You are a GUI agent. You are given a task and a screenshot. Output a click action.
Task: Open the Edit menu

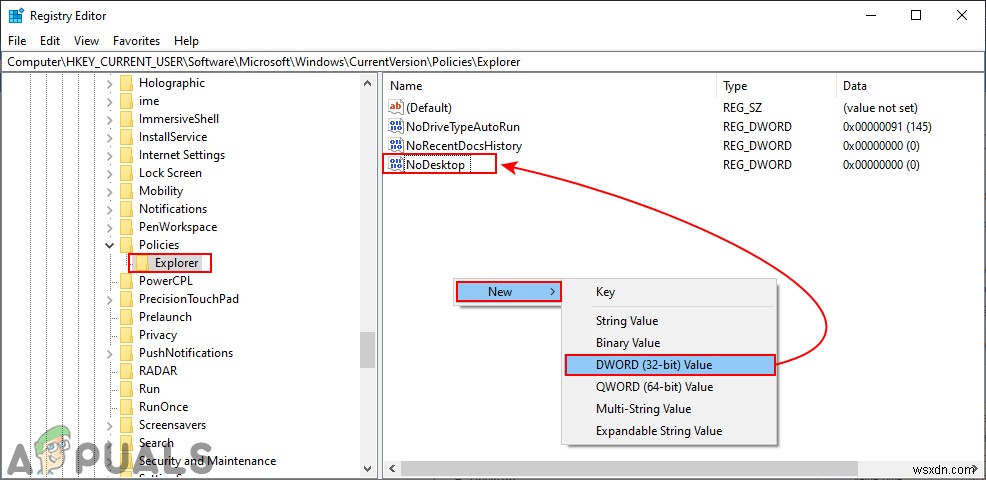(x=50, y=41)
